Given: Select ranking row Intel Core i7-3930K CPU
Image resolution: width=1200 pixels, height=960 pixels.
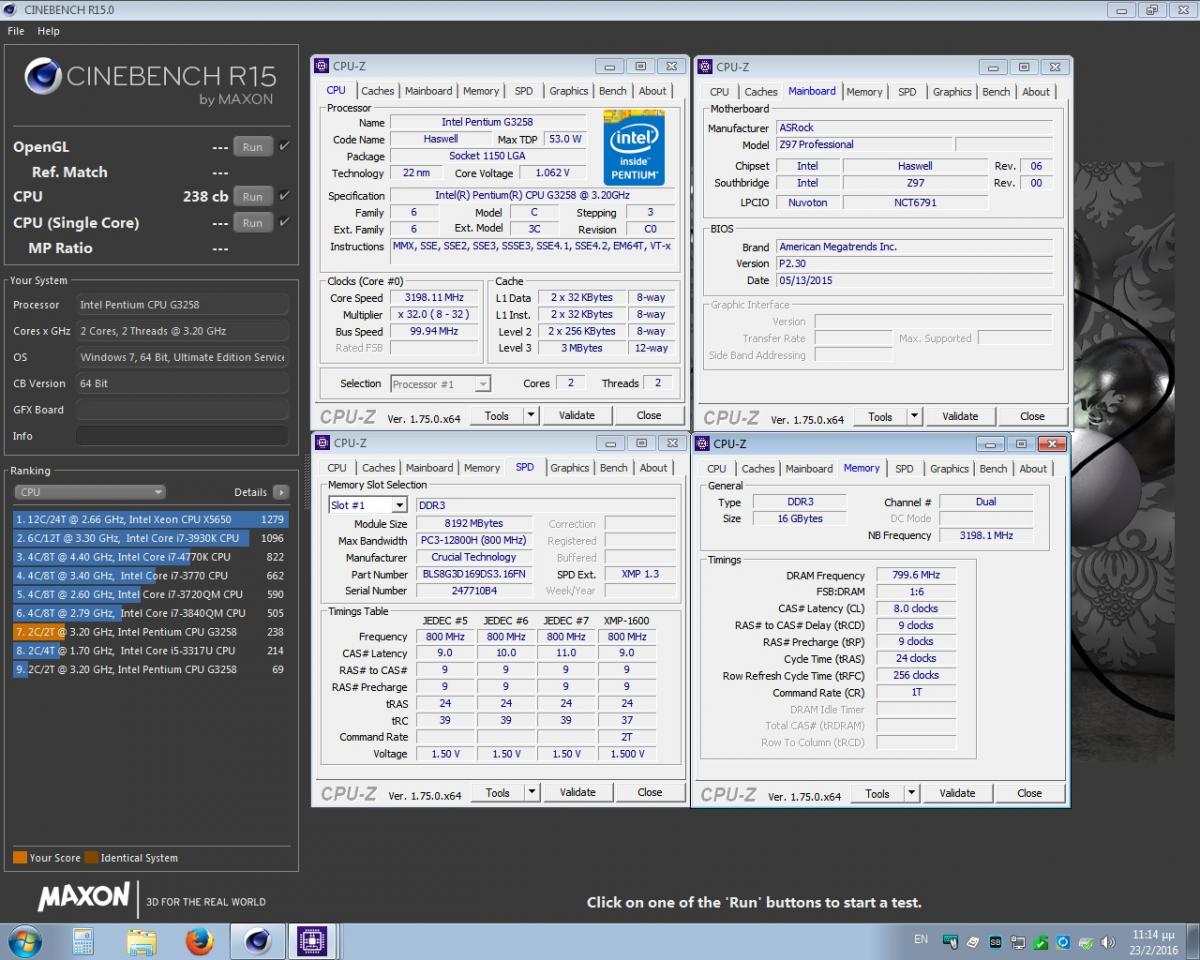Looking at the screenshot, I should 151,538.
